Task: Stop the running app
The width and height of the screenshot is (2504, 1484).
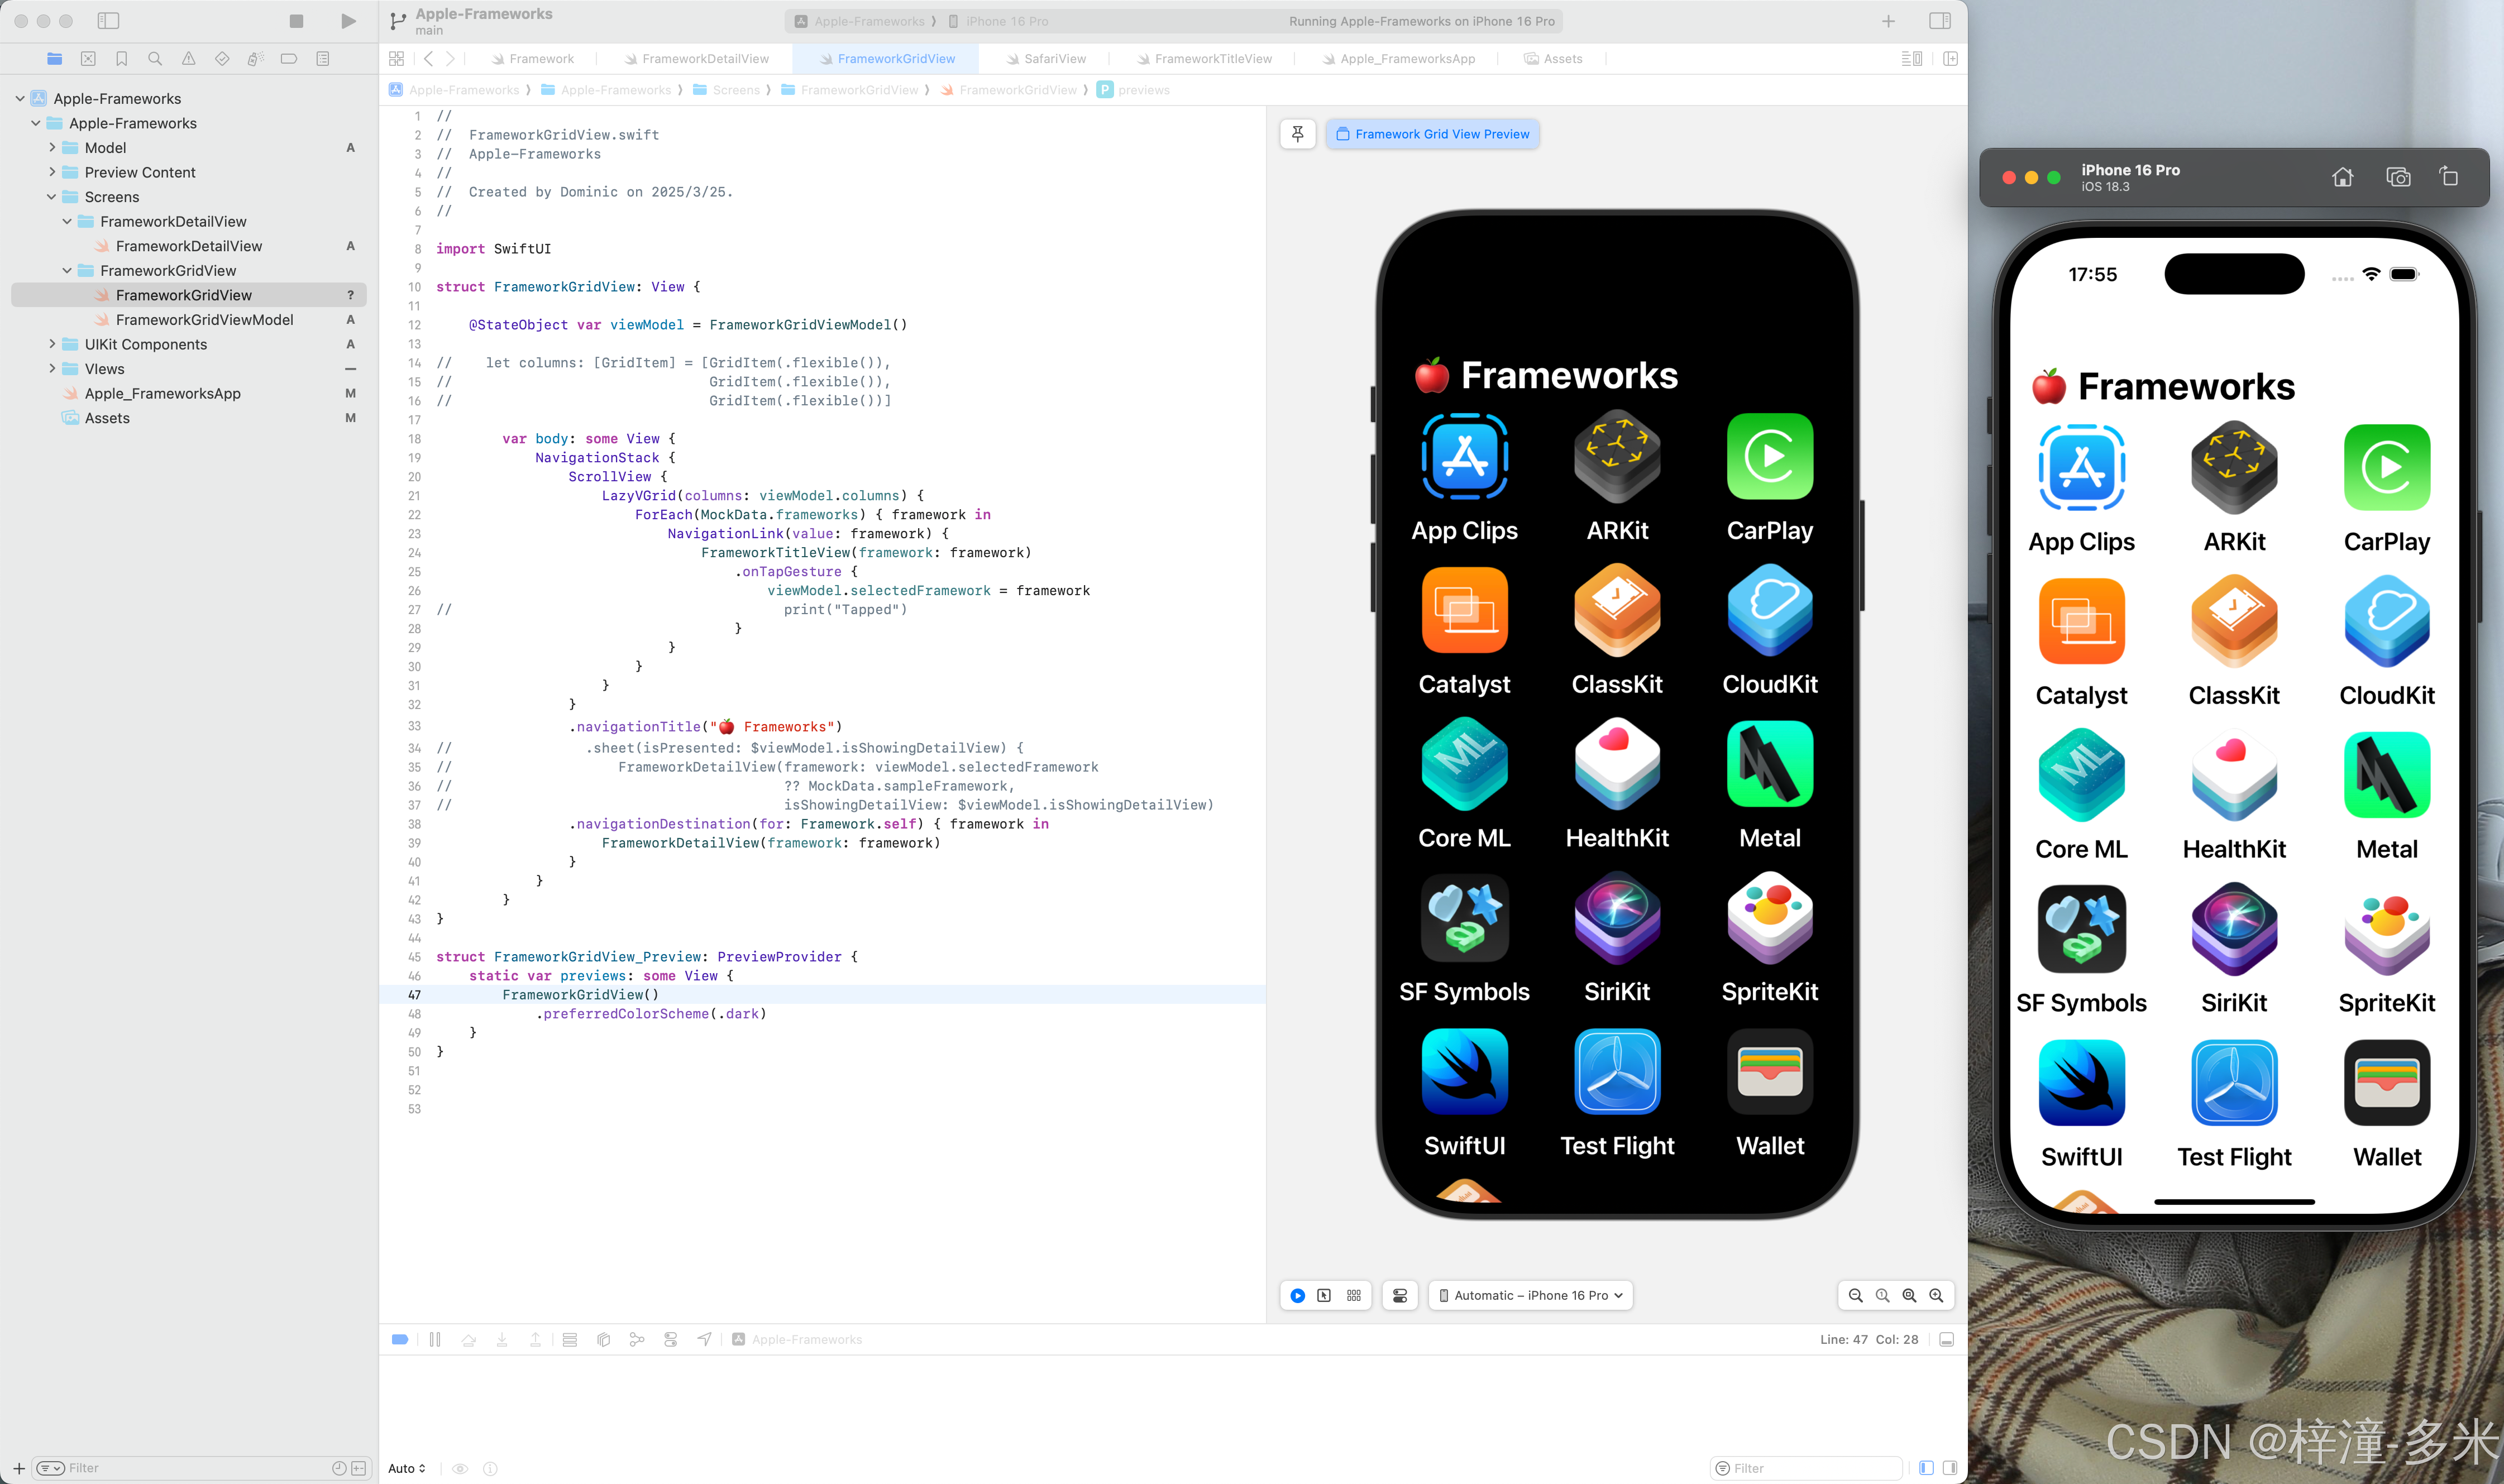Action: [296, 21]
